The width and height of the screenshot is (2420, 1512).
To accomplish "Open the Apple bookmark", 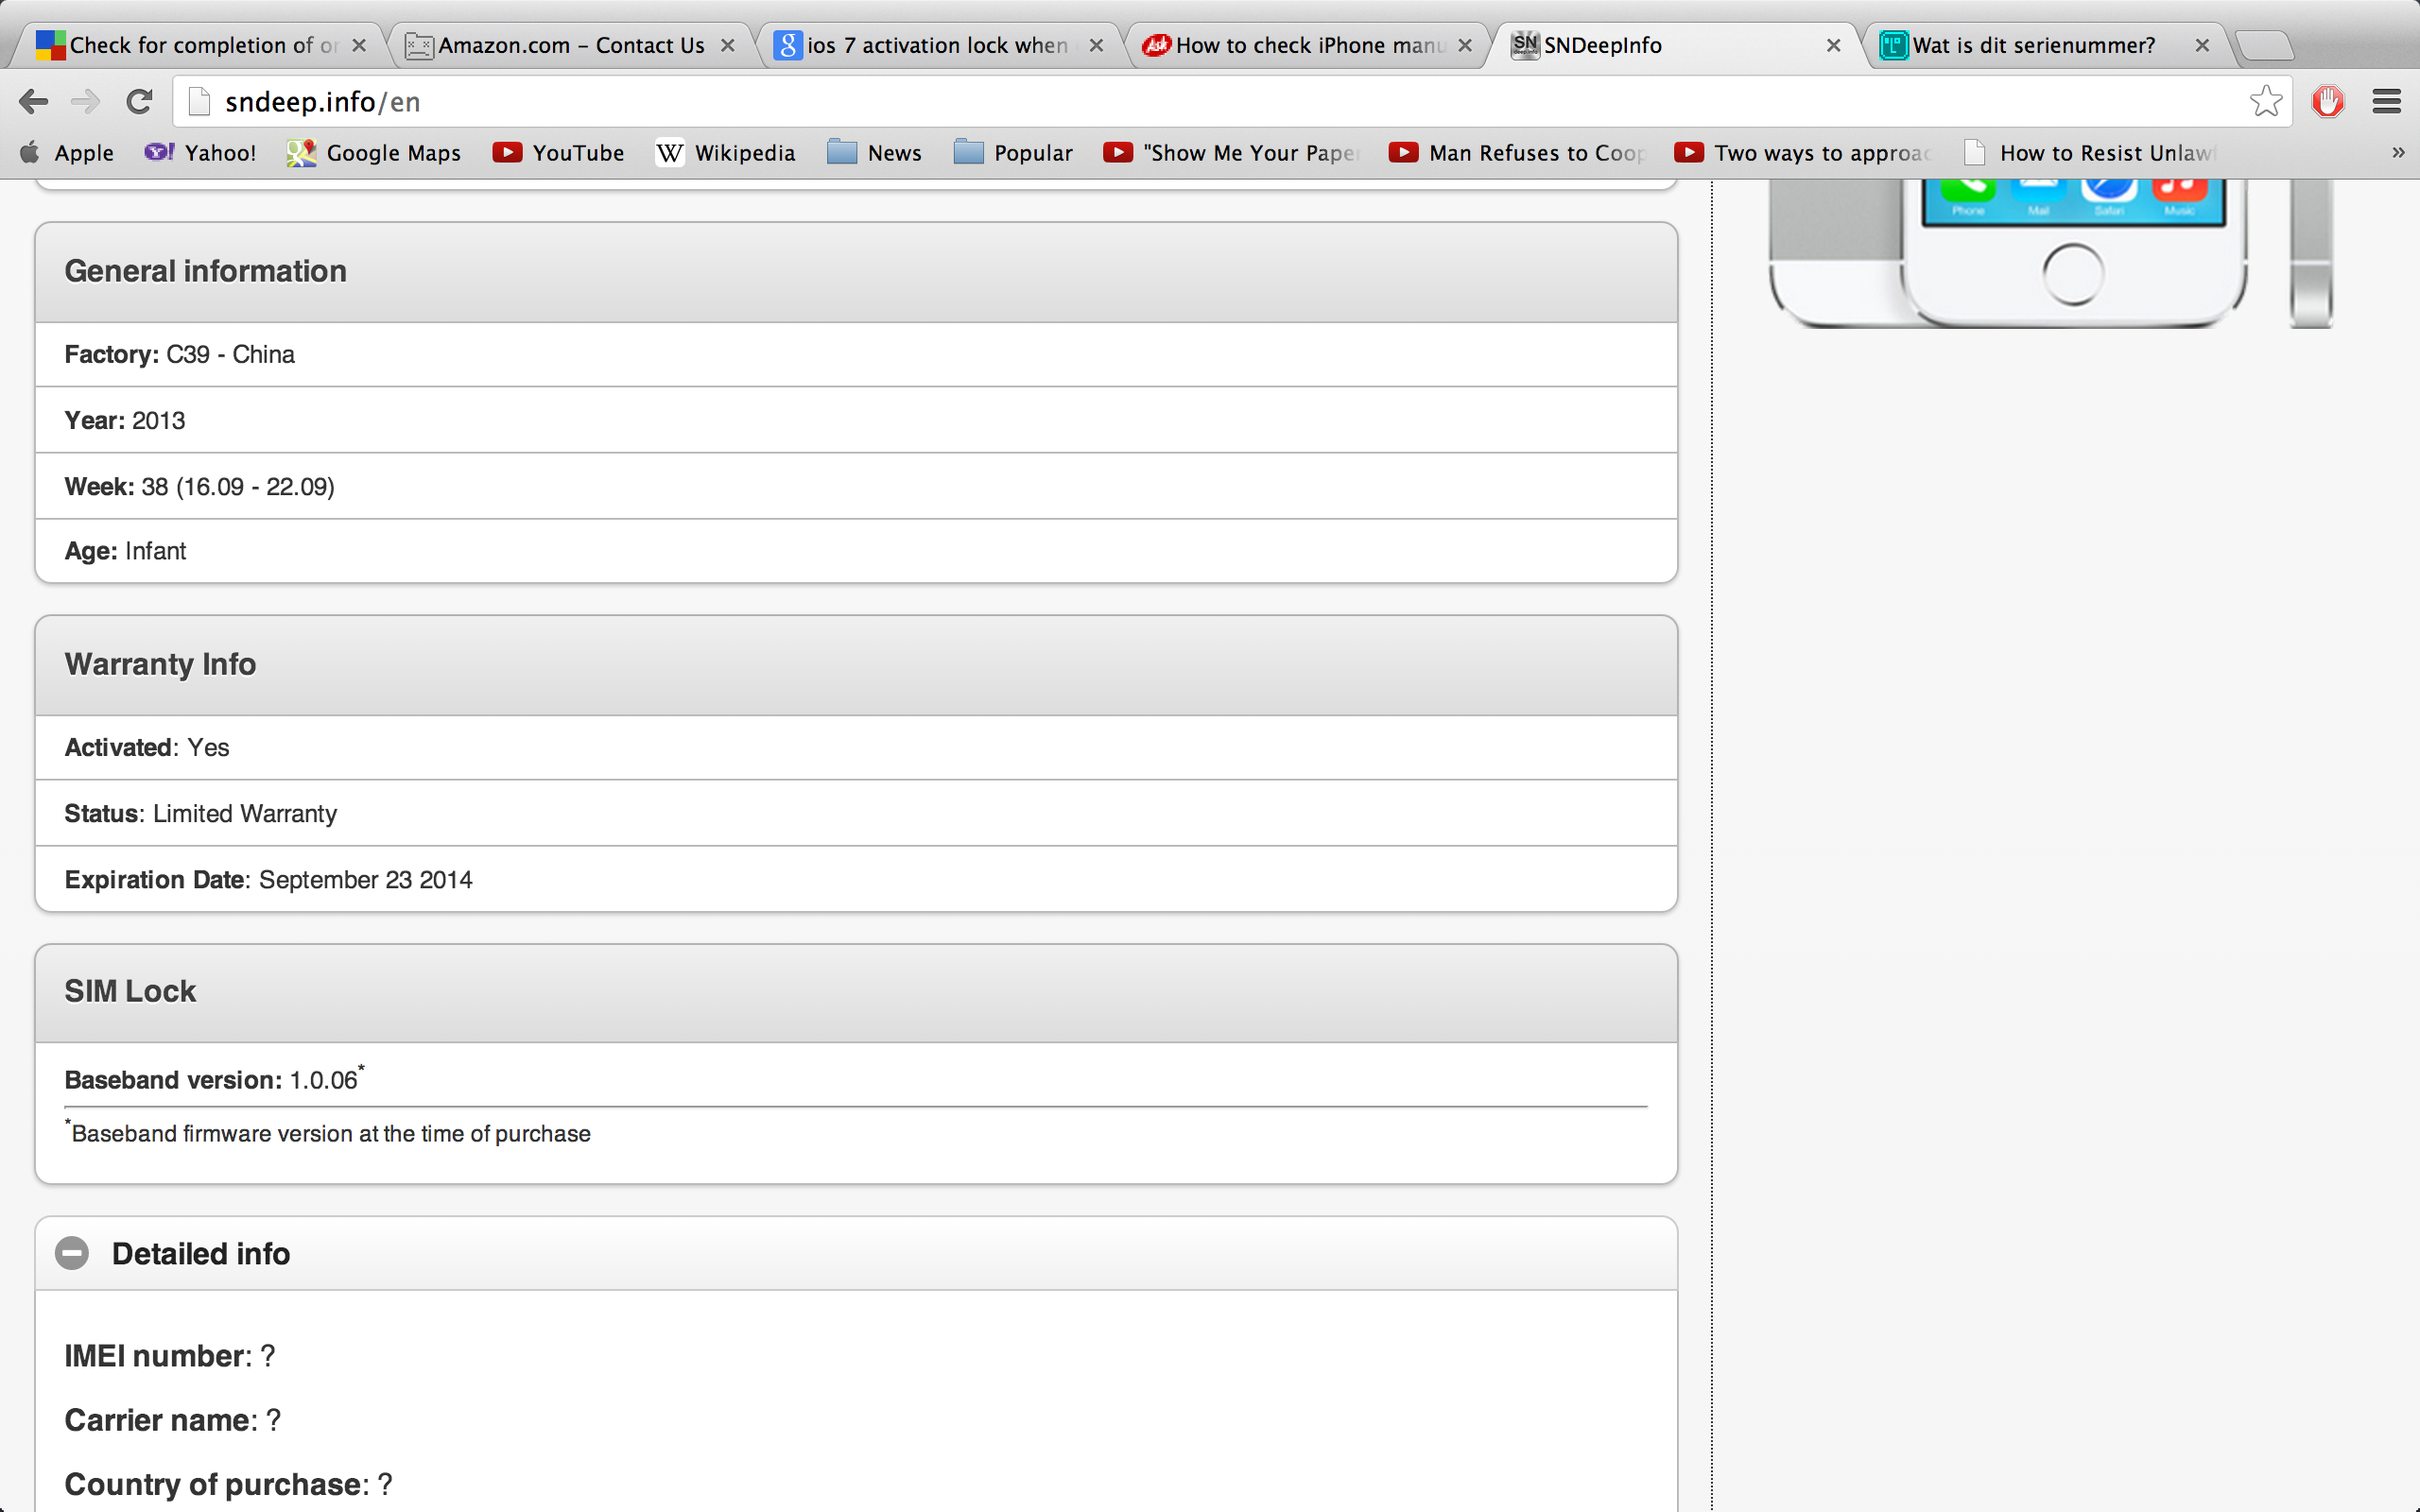I will click(68, 153).
